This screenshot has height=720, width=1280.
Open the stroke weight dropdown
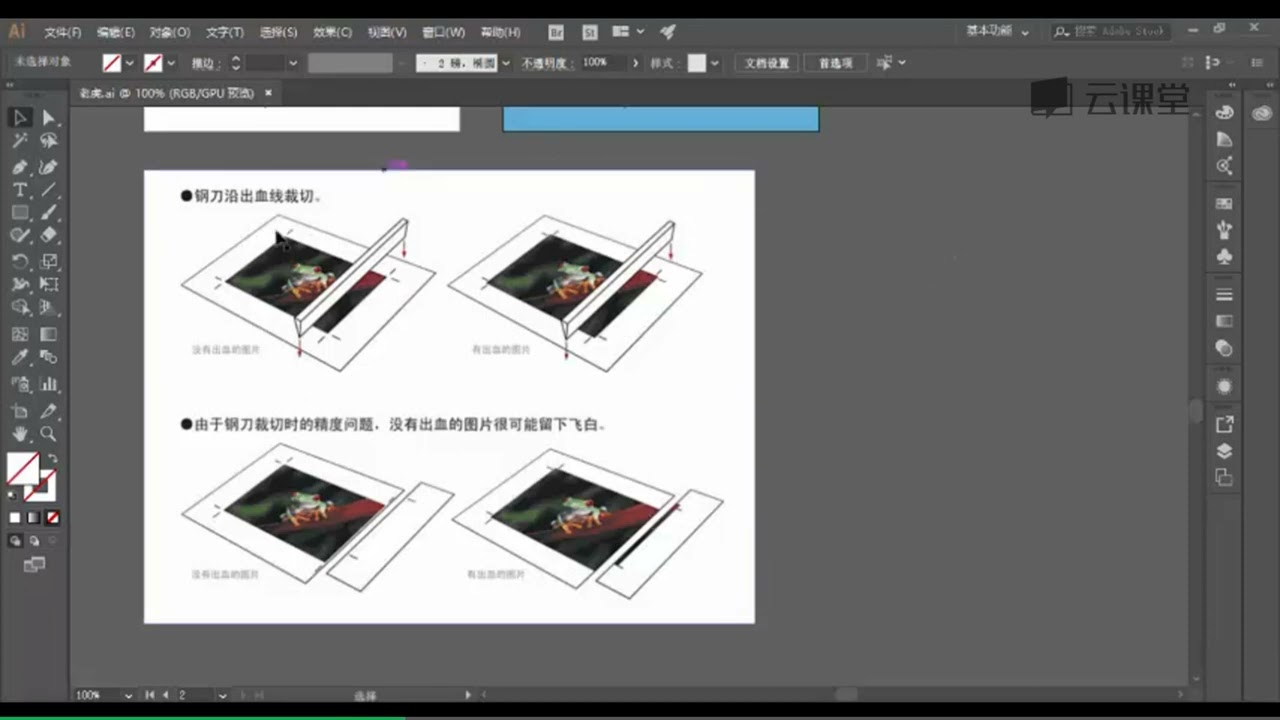tap(293, 63)
